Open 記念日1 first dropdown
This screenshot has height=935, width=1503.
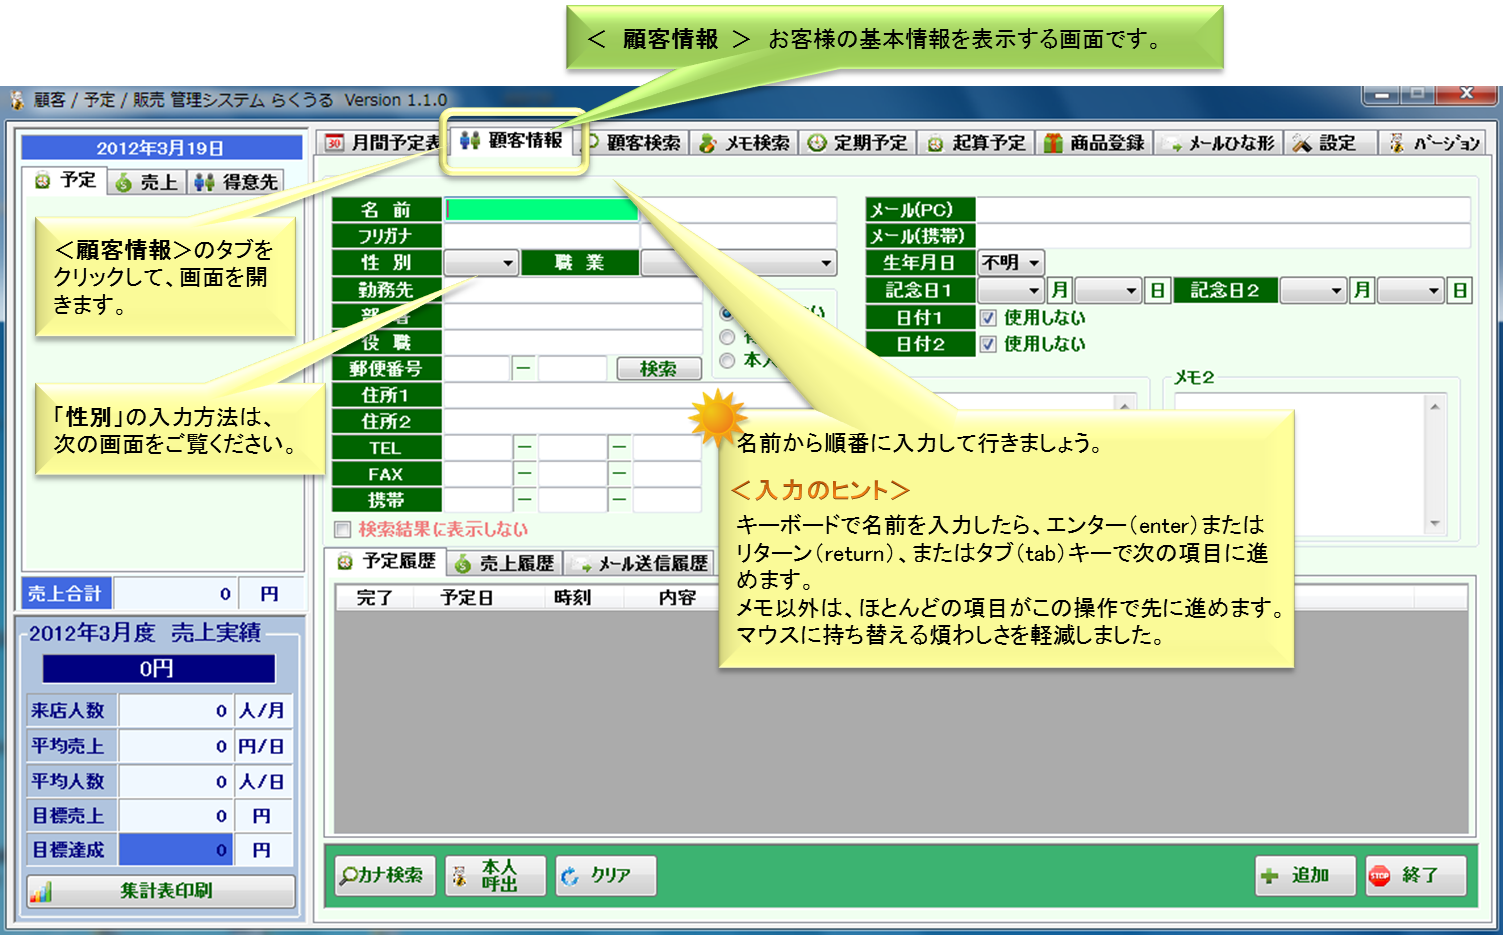(1011, 290)
